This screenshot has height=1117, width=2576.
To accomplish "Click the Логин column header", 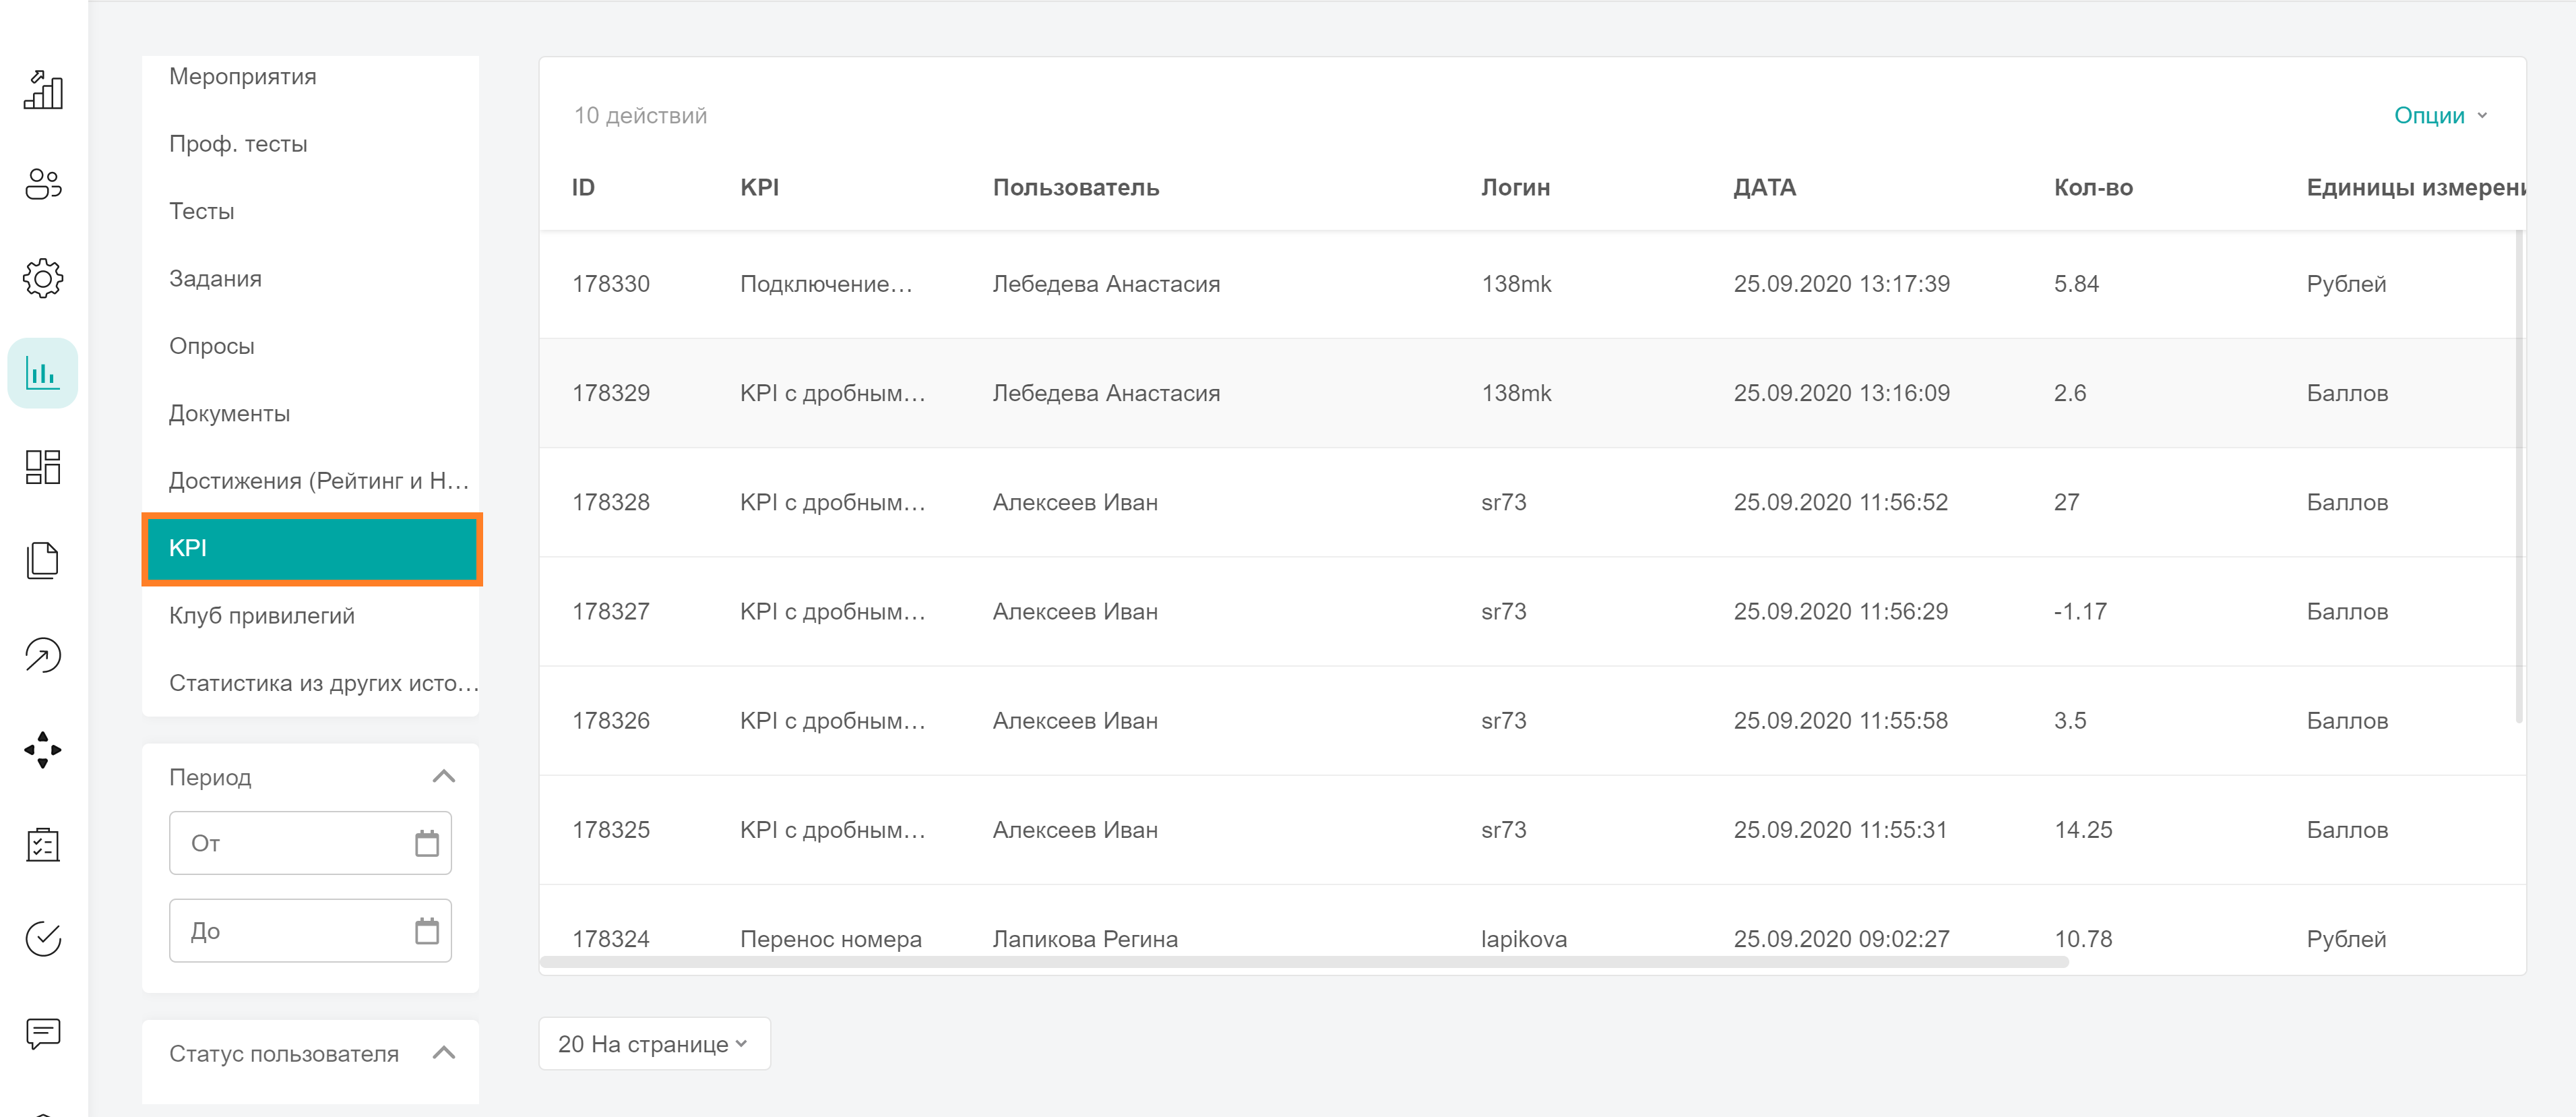I will tap(1515, 188).
